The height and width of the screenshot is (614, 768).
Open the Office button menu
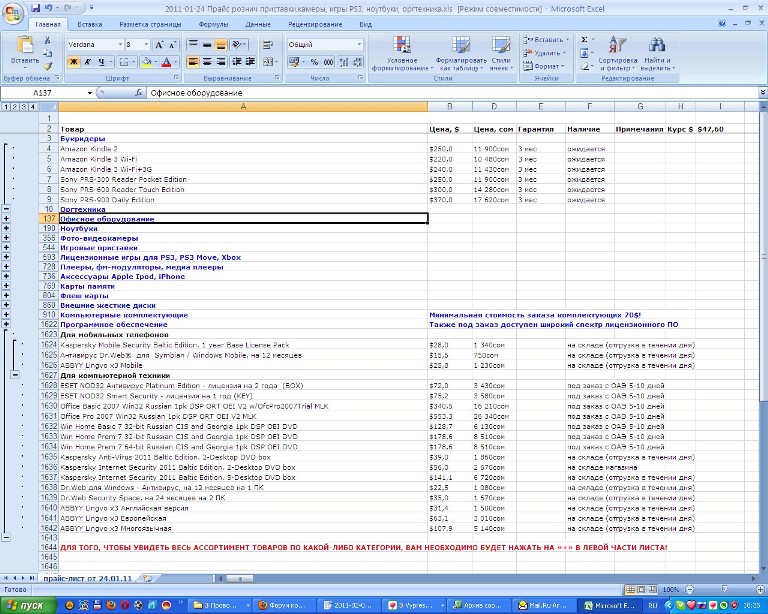click(x=12, y=12)
